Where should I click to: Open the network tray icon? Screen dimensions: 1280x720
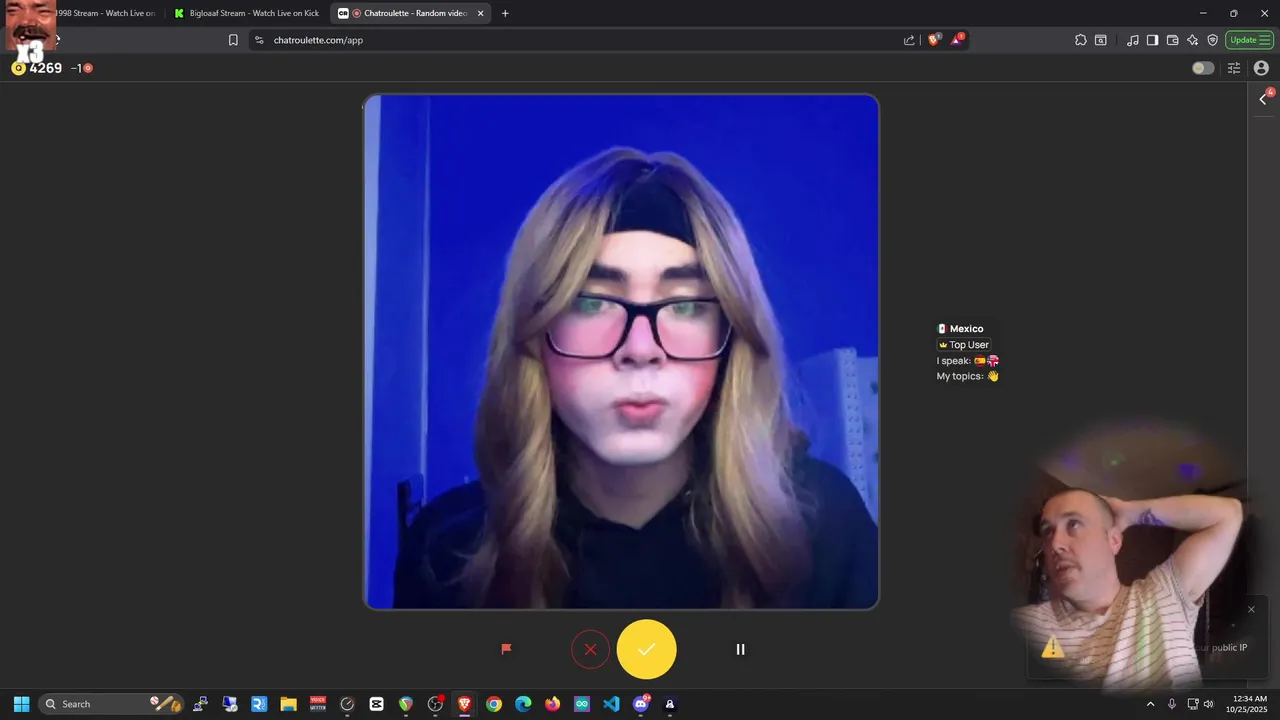[x=1192, y=704]
